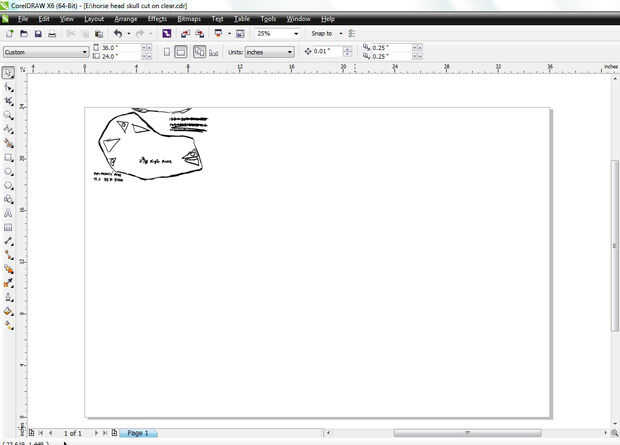Click the Paste toolbar icon
The height and width of the screenshot is (445, 620).
[x=99, y=34]
